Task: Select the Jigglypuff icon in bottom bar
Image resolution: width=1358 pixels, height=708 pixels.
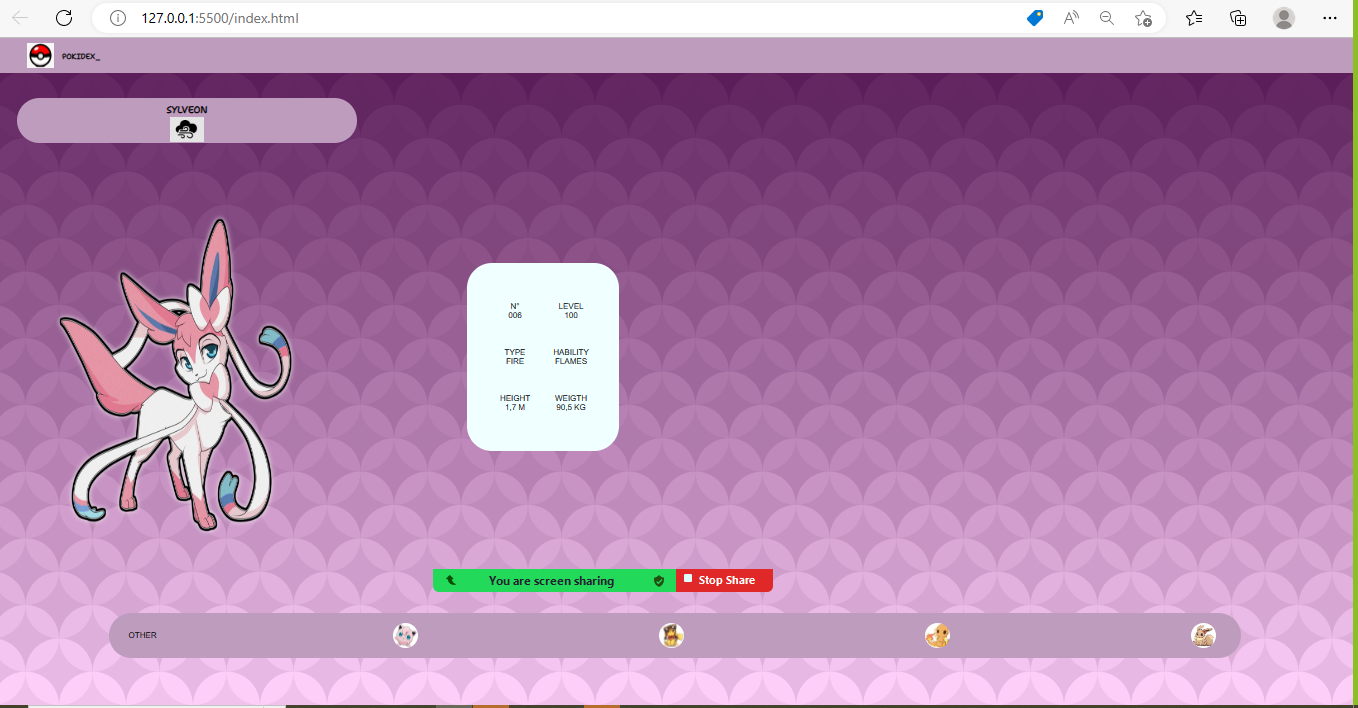Action: pyautogui.click(x=405, y=635)
